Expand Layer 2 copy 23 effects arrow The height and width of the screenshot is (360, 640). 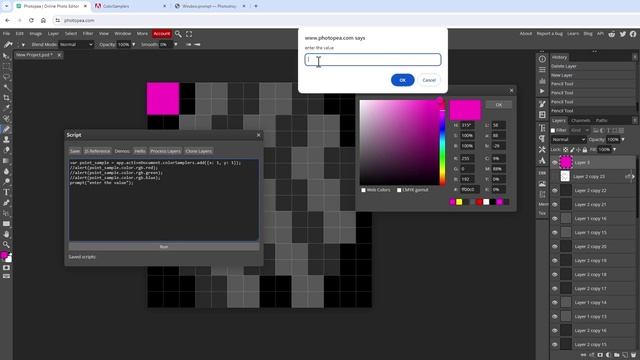[x=633, y=177]
